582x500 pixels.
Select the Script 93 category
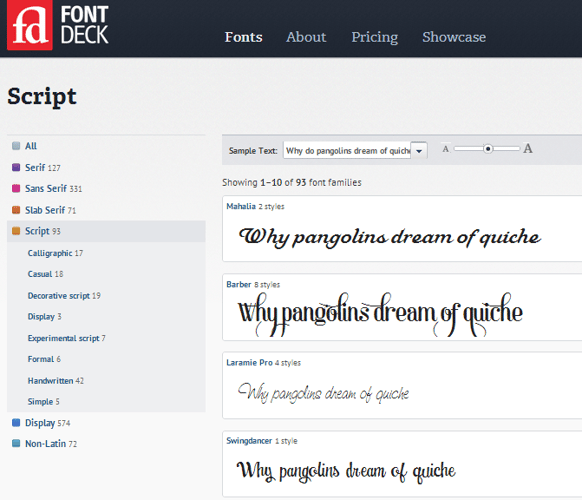(x=43, y=231)
